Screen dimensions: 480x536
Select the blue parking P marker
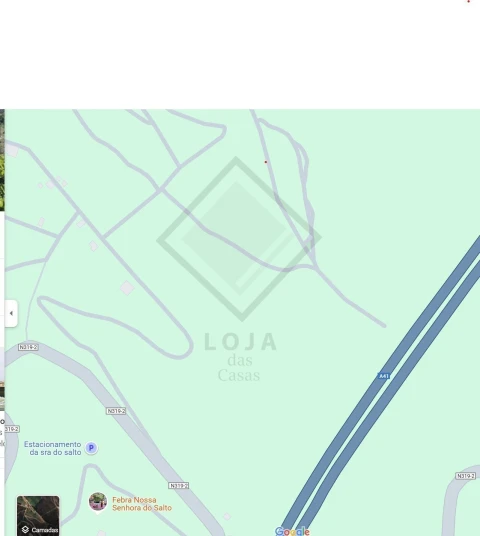[x=91, y=448]
